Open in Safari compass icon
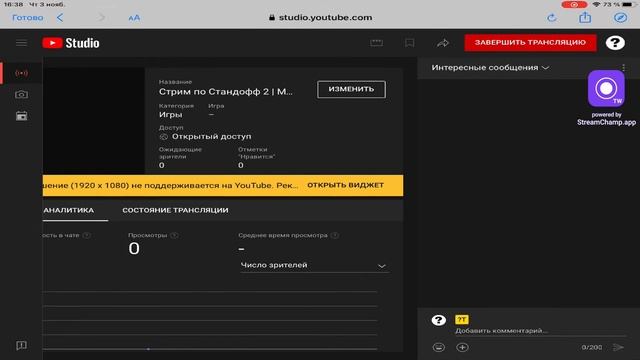640x360 pixels. pyautogui.click(x=620, y=18)
